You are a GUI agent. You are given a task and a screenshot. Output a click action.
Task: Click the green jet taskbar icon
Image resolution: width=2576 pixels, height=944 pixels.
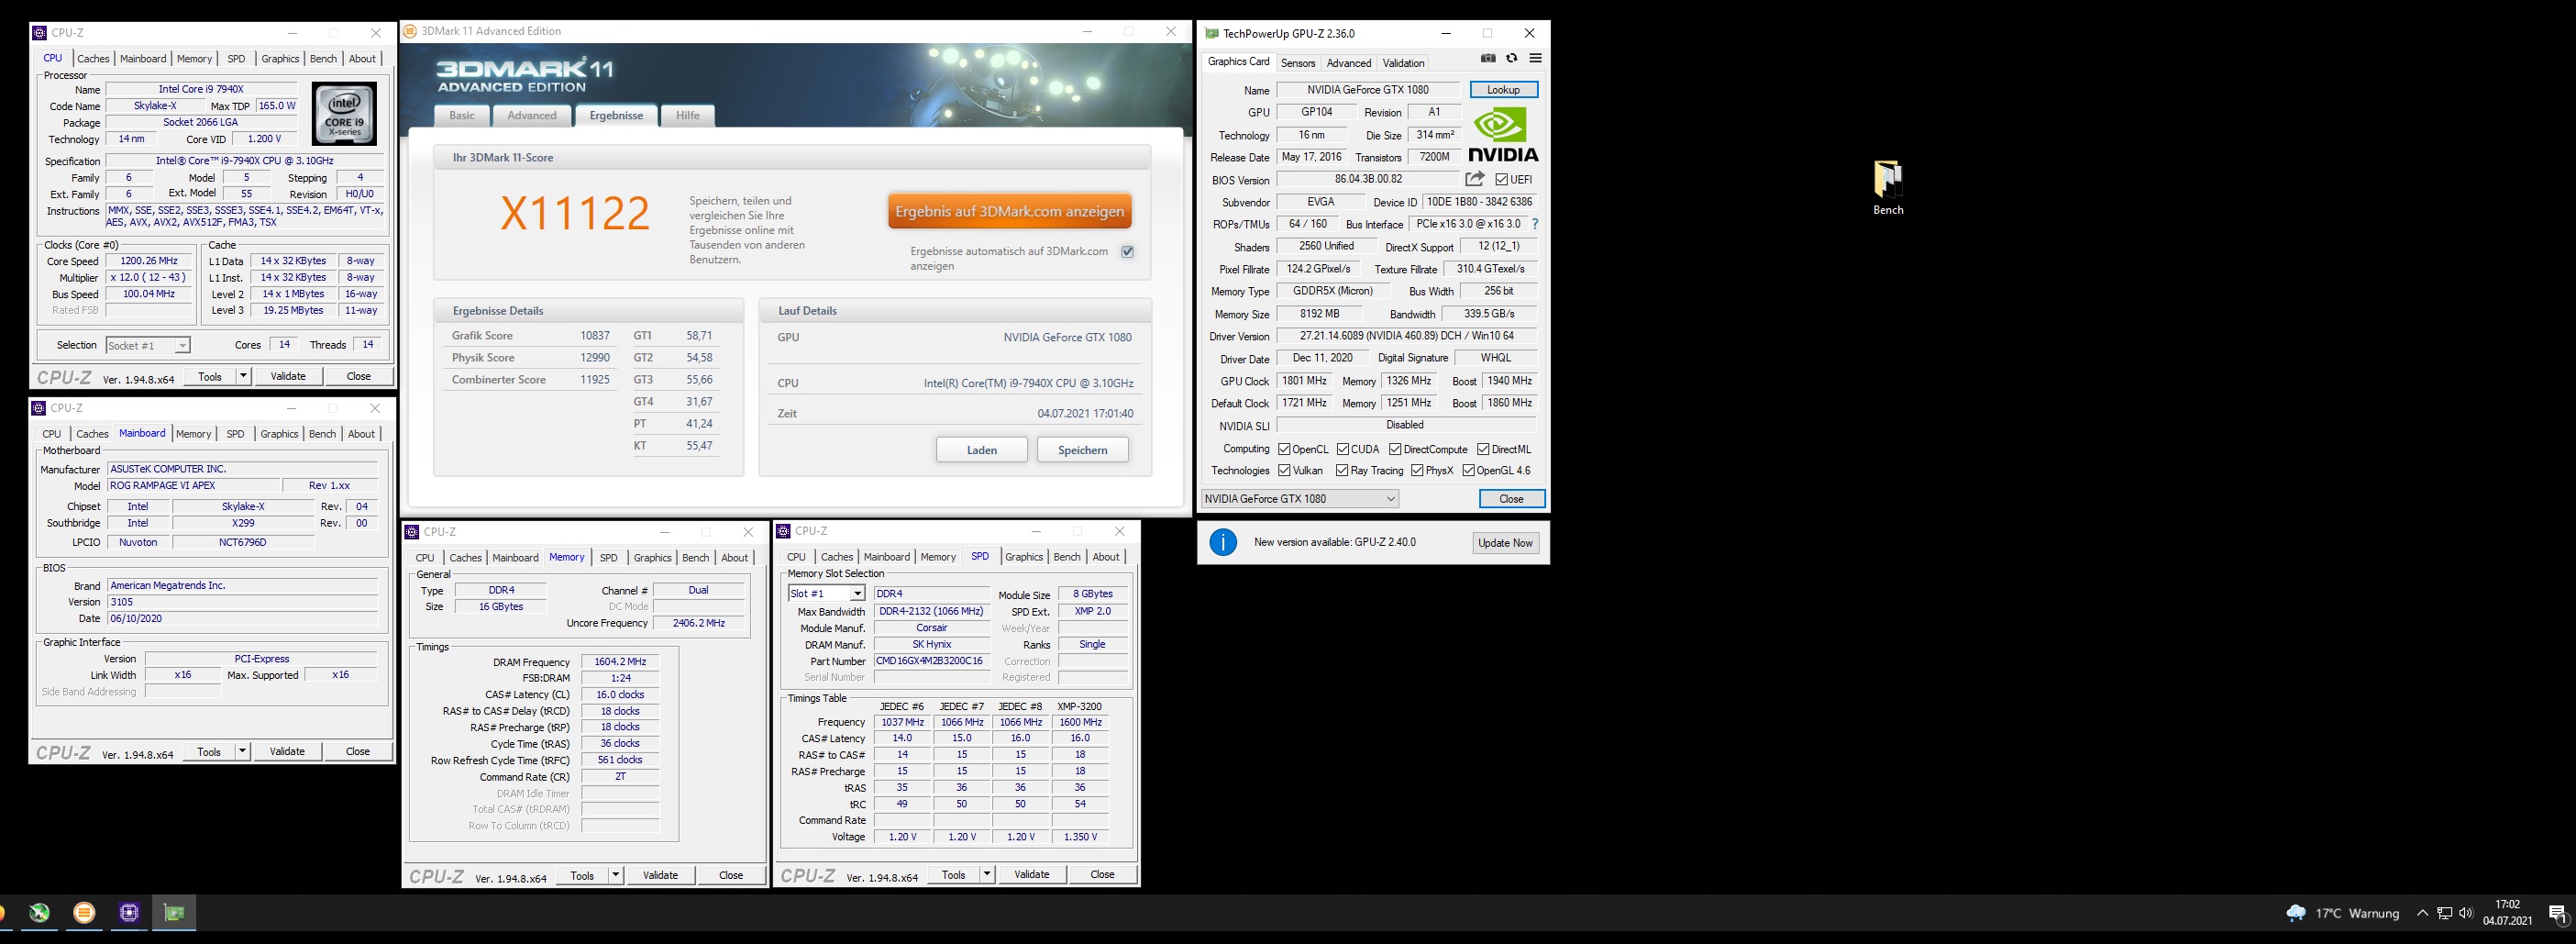pos(39,913)
